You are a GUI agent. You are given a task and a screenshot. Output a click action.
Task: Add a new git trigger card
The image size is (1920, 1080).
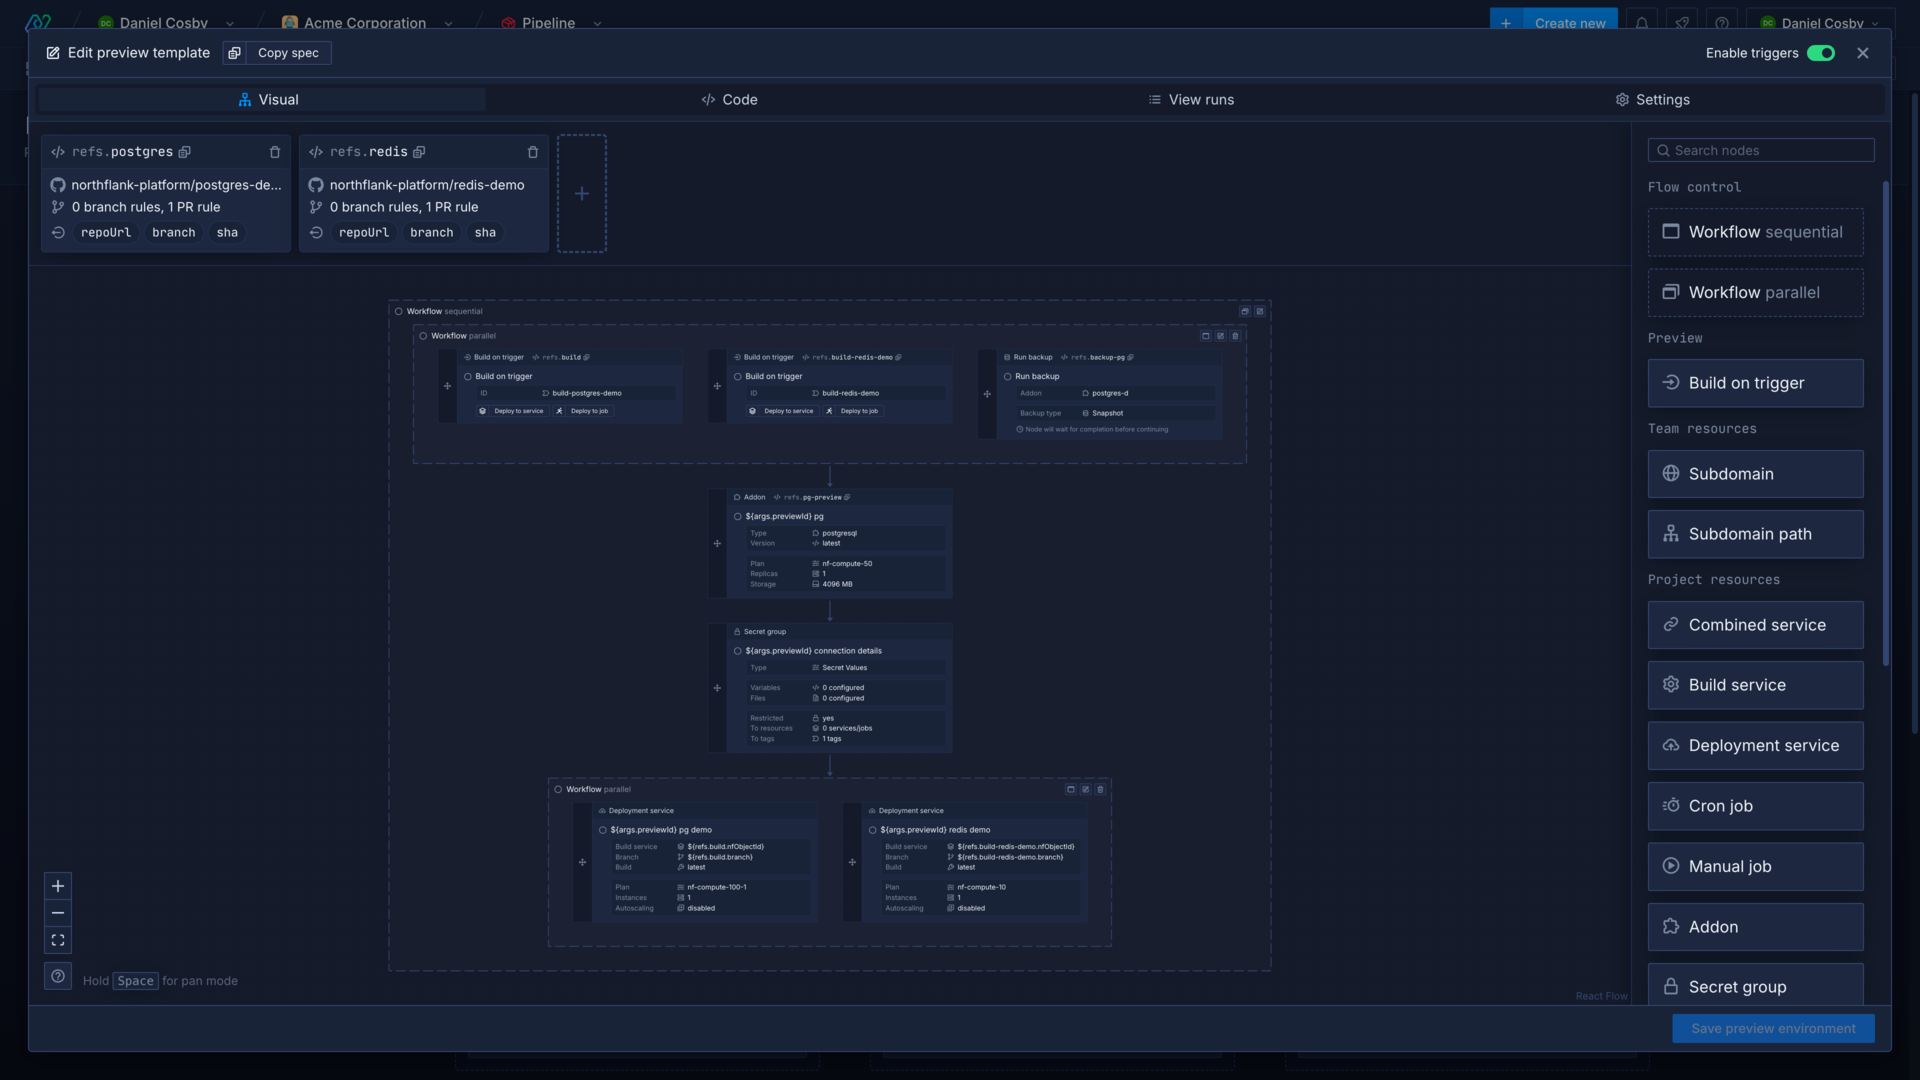point(582,193)
